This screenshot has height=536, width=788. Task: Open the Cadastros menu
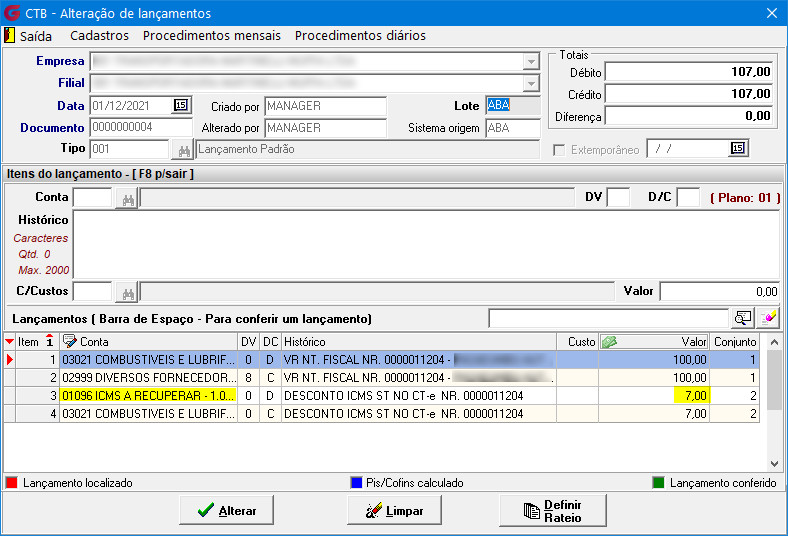click(100, 36)
